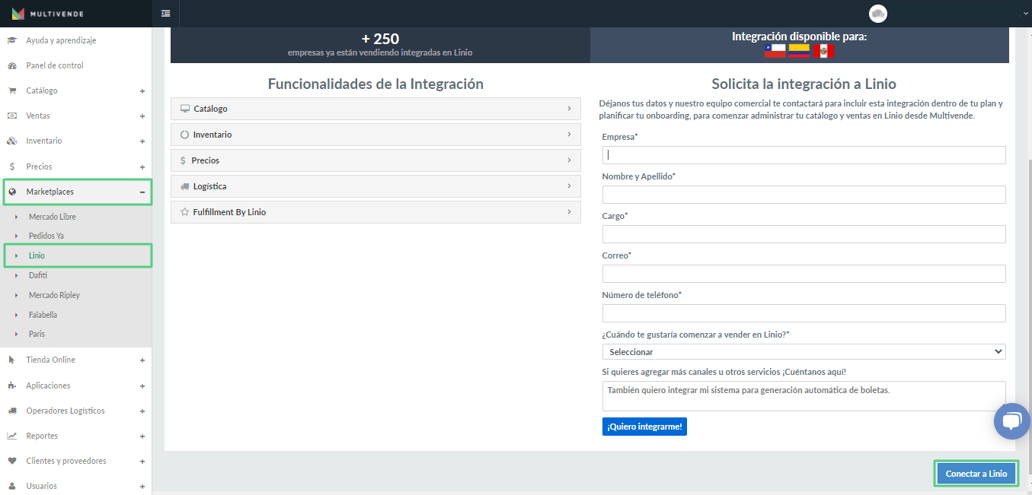Click the Inventario circle icon in panel
The width and height of the screenshot is (1032, 495).
184,134
